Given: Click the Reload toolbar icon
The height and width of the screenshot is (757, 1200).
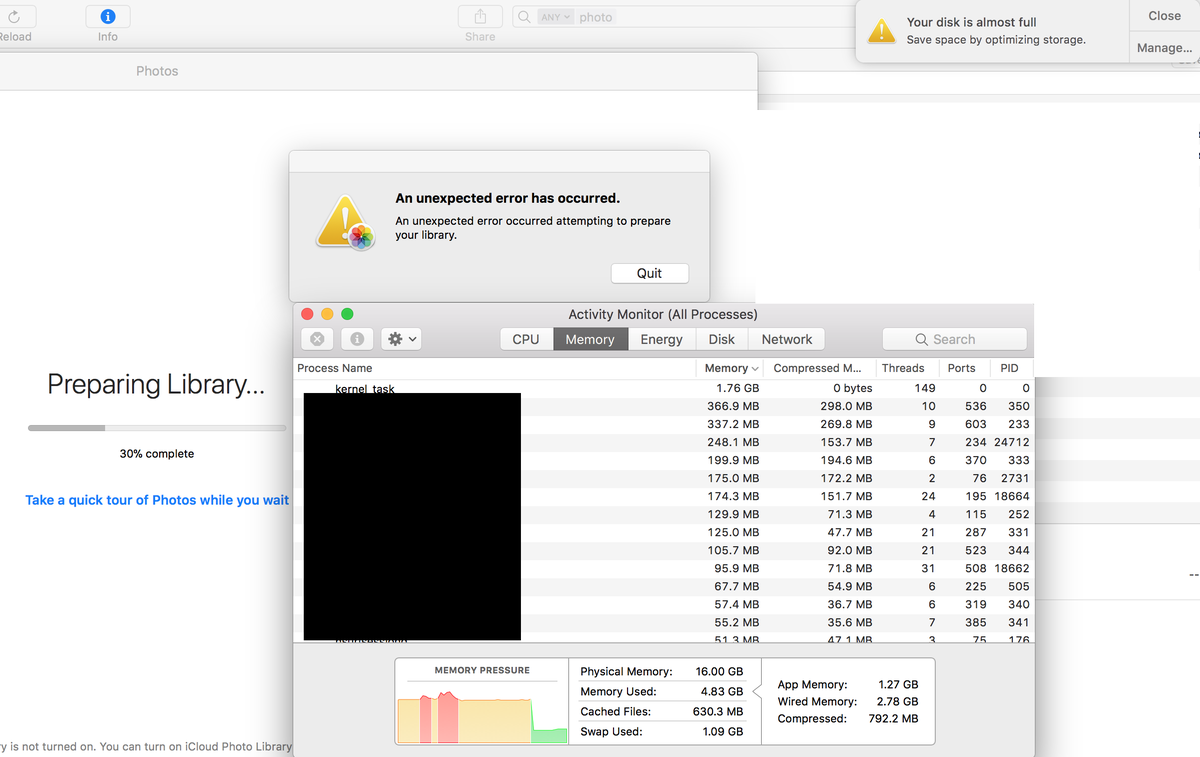Looking at the screenshot, I should 15,16.
